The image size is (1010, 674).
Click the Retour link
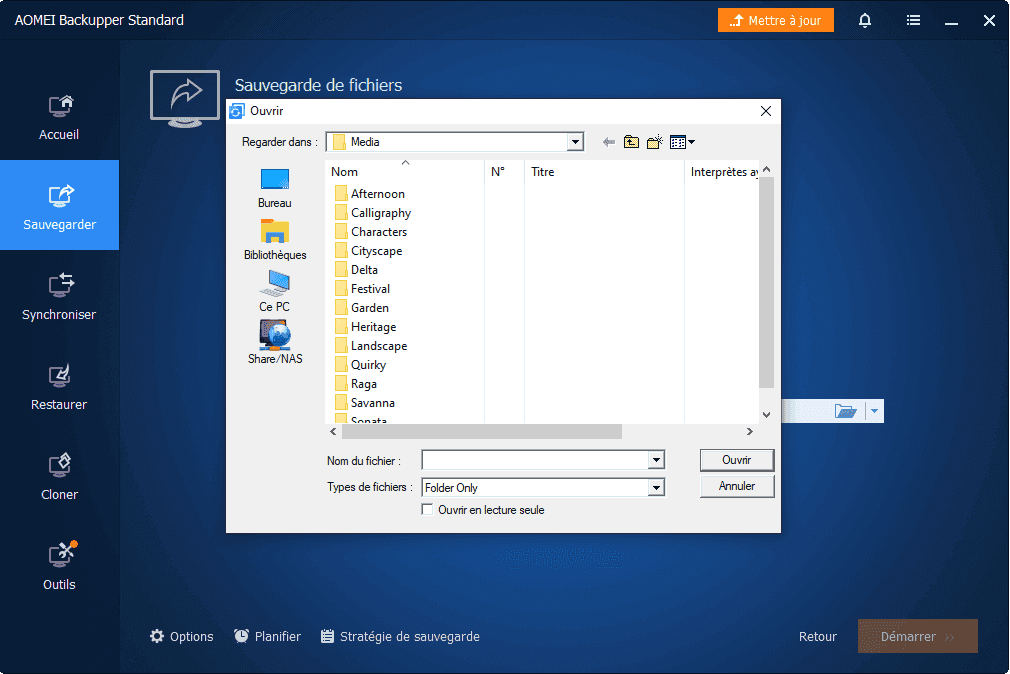click(x=817, y=637)
